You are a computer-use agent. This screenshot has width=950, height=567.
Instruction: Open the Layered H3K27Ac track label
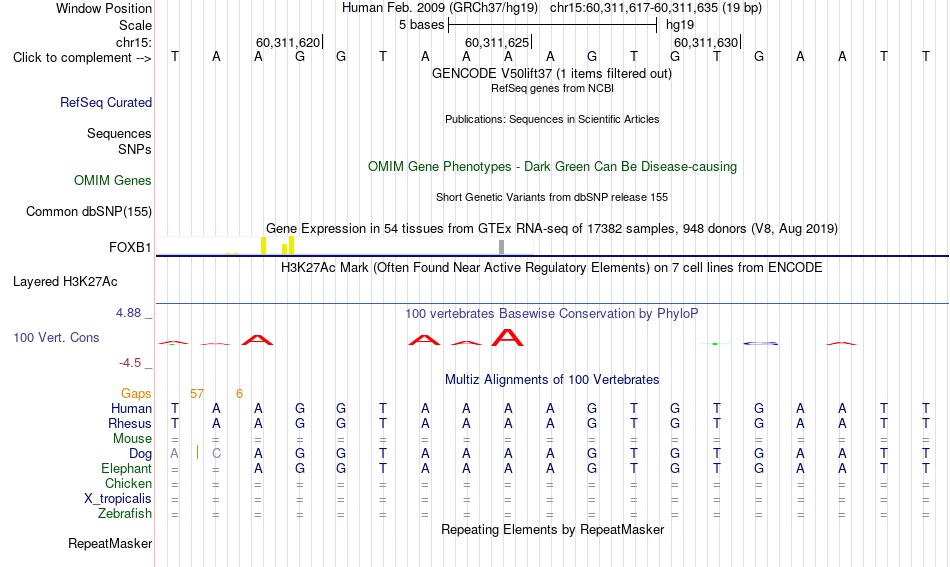click(x=65, y=282)
